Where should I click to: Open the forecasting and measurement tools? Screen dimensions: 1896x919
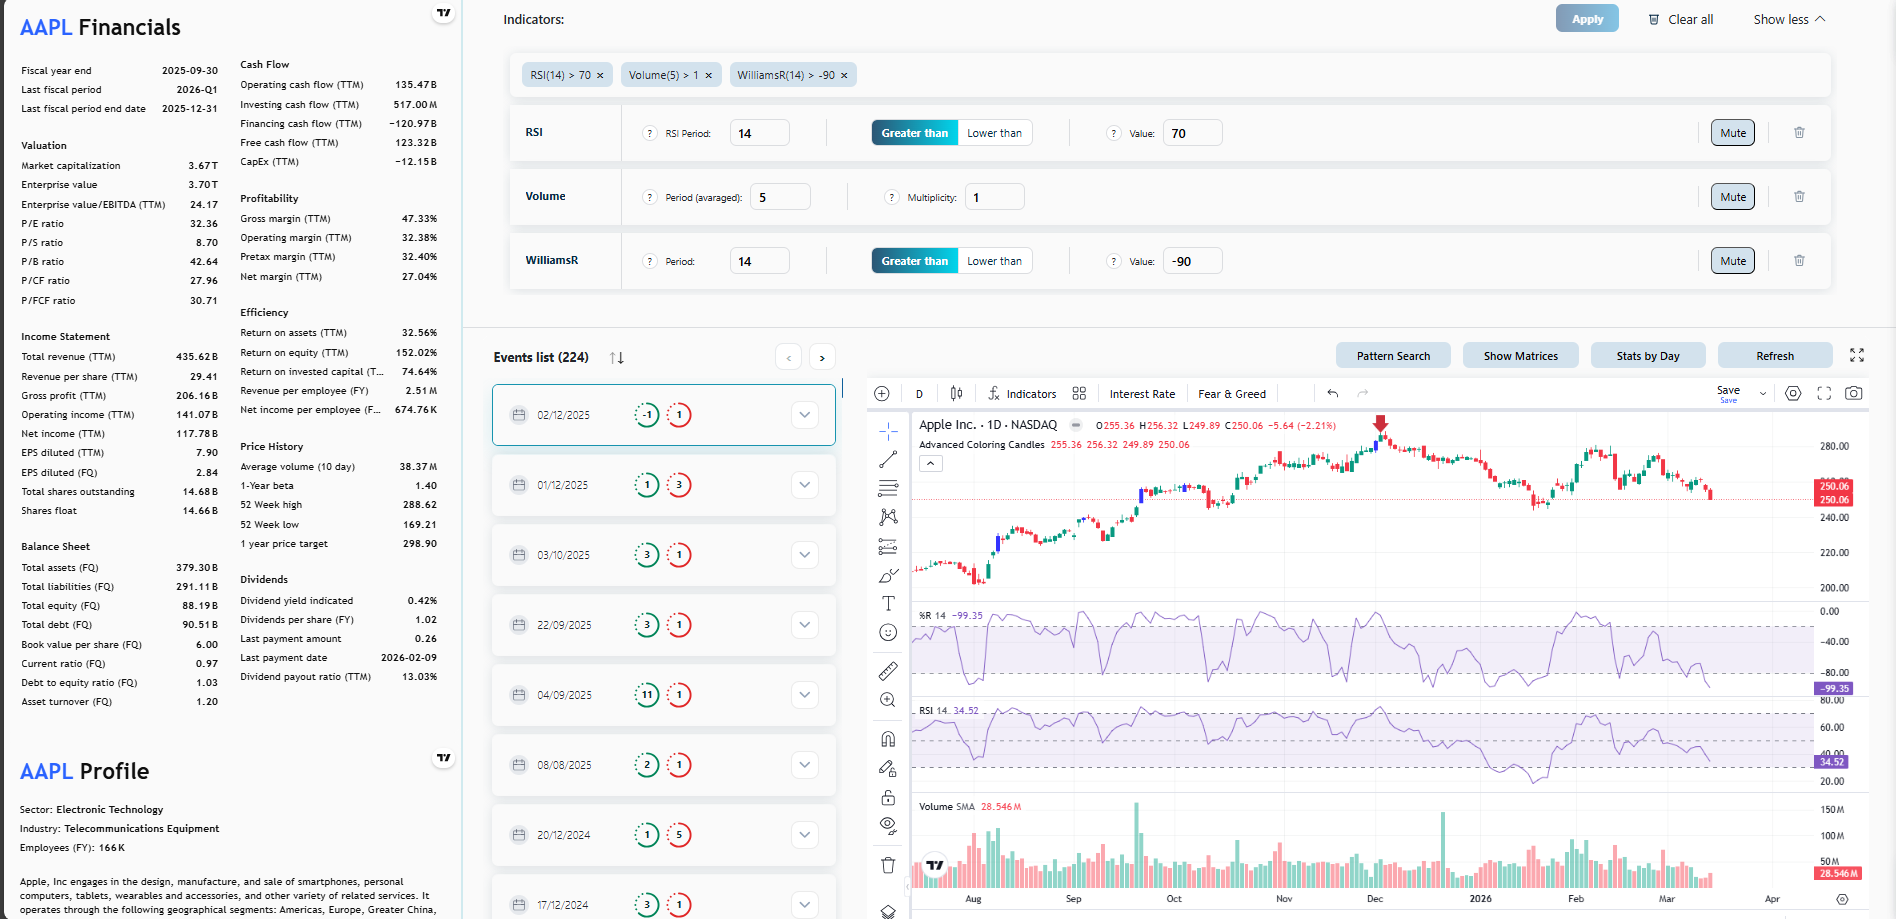tap(888, 546)
